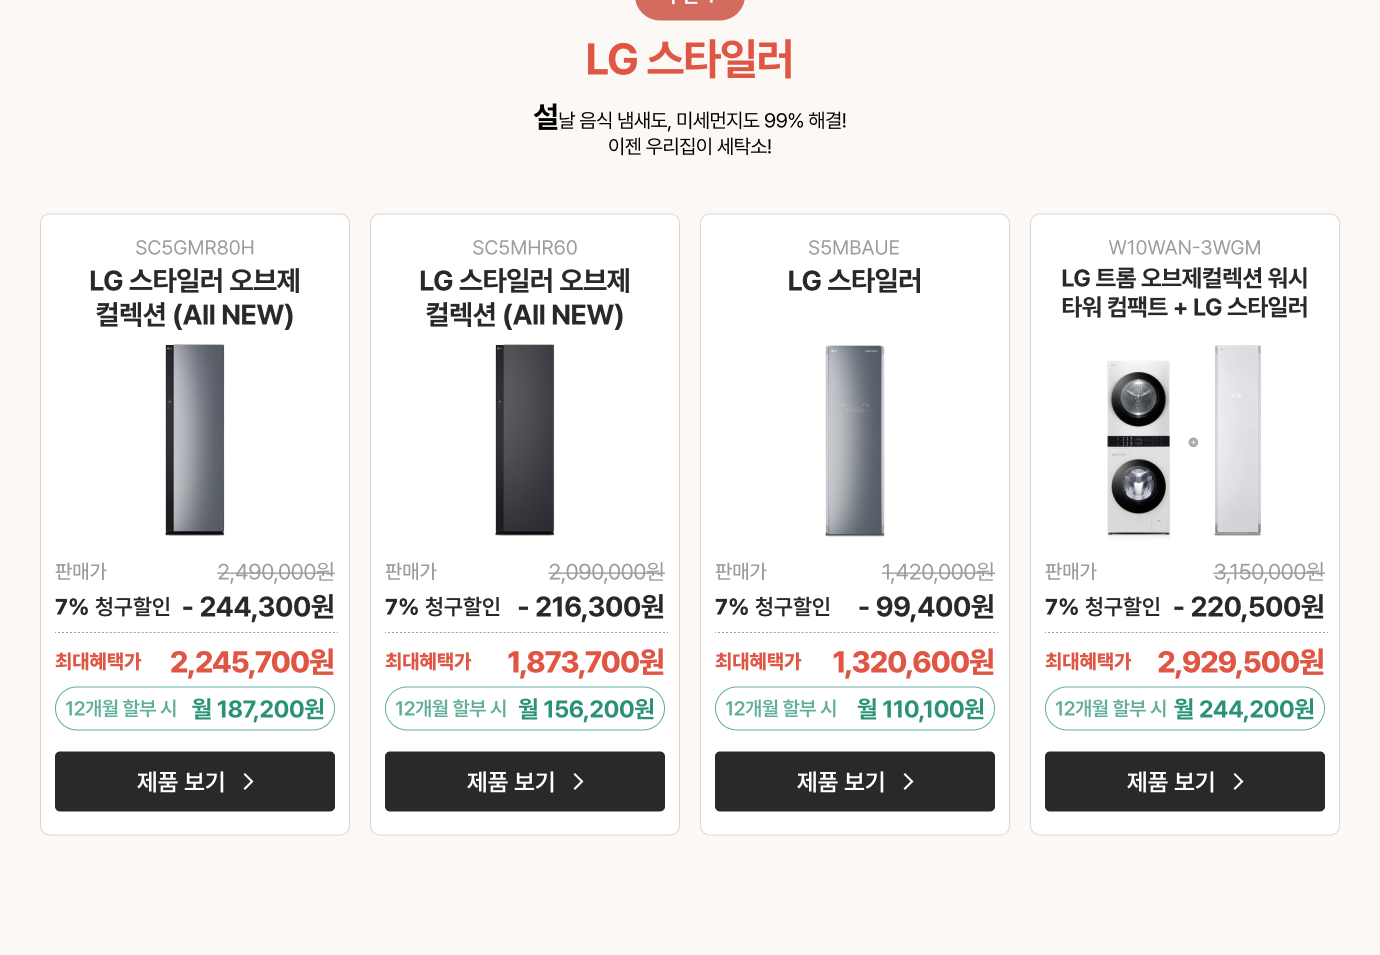The image size is (1380, 955).
Task: Click the SC5GMR80H styler product image
Action: click(x=195, y=440)
